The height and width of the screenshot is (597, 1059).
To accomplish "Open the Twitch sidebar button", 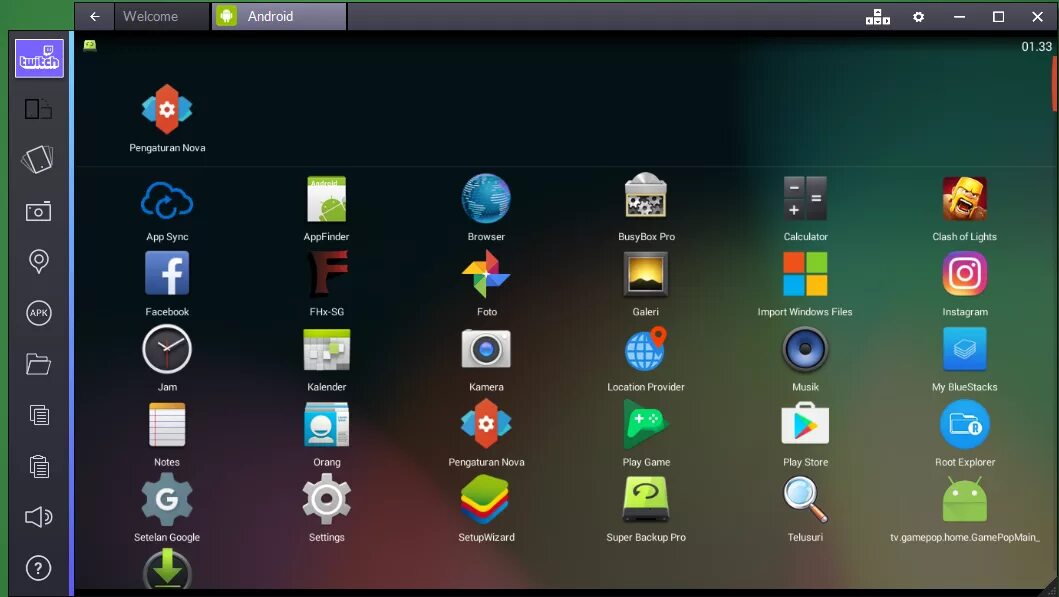I will pos(39,58).
